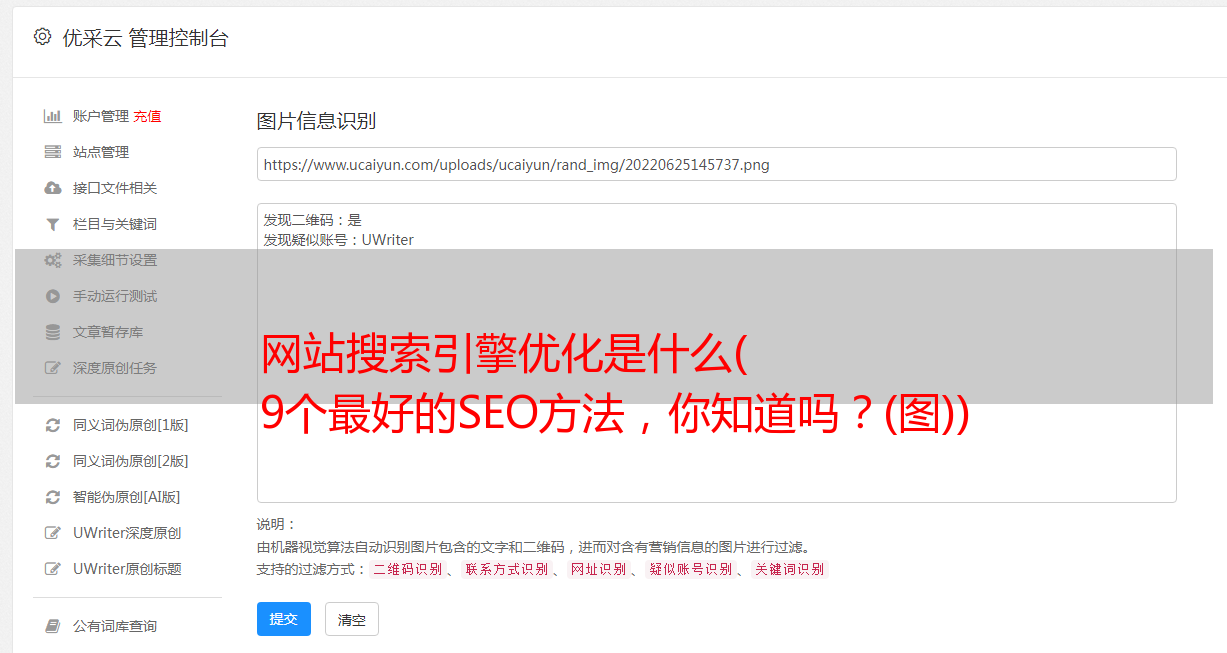Click the server icon for 站点管理

click(x=53, y=152)
